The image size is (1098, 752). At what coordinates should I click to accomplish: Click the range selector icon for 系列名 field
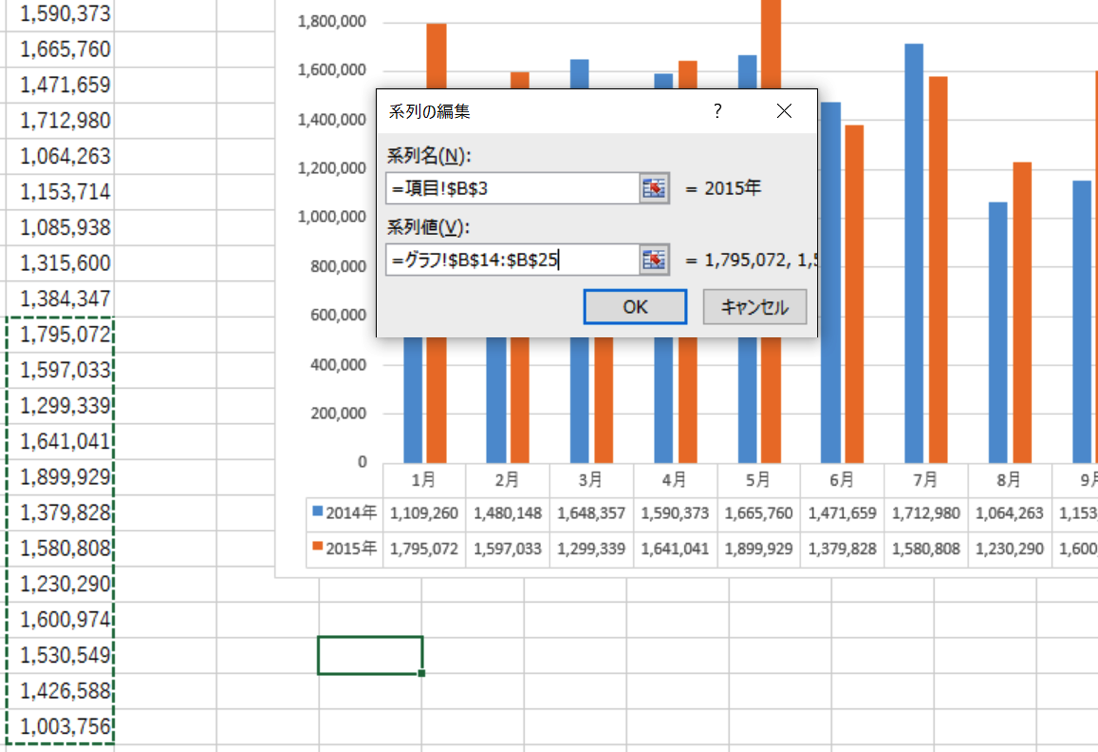(654, 188)
